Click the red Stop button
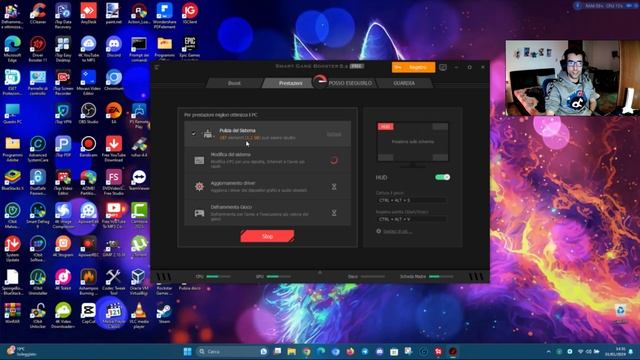 (x=267, y=236)
